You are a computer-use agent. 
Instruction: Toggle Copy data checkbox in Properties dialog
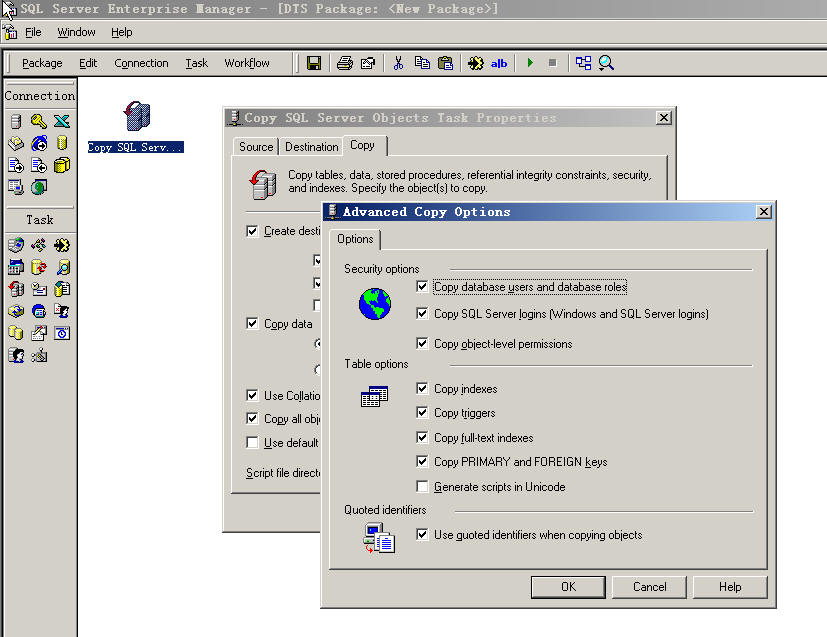point(252,323)
